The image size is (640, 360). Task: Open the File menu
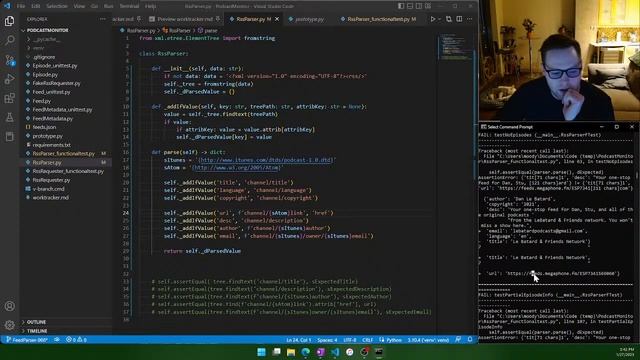tap(21, 6)
